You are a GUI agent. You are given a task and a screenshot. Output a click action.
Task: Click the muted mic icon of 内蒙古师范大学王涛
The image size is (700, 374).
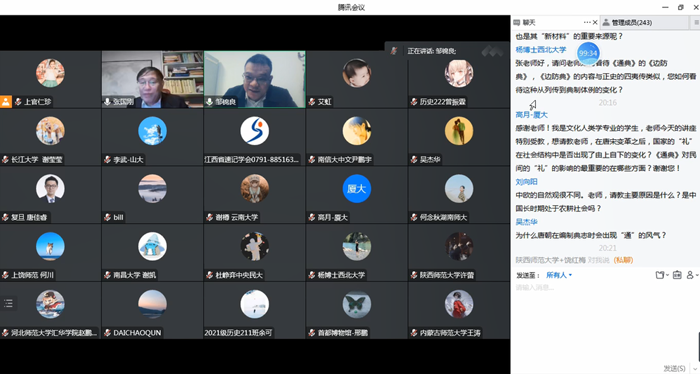point(414,332)
